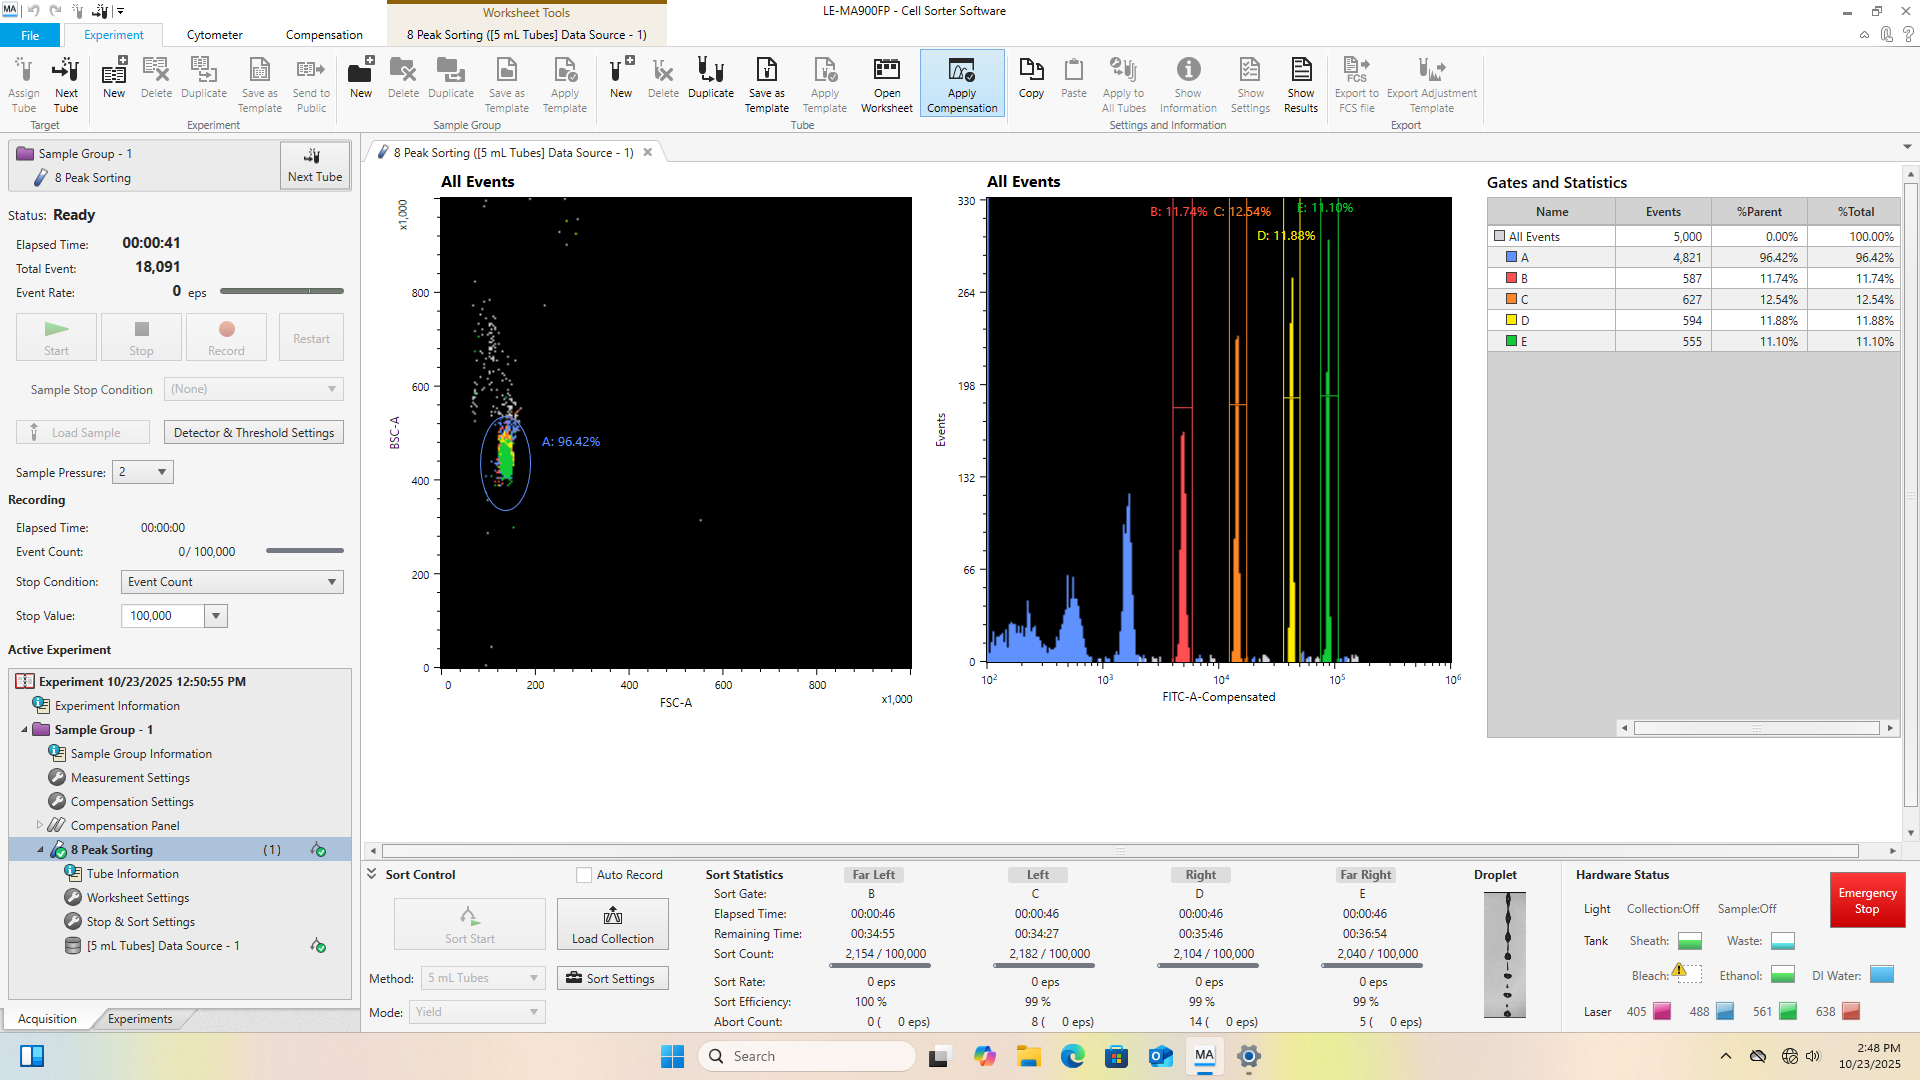Click the Load Collection button
The image size is (1920, 1080).
(612, 924)
